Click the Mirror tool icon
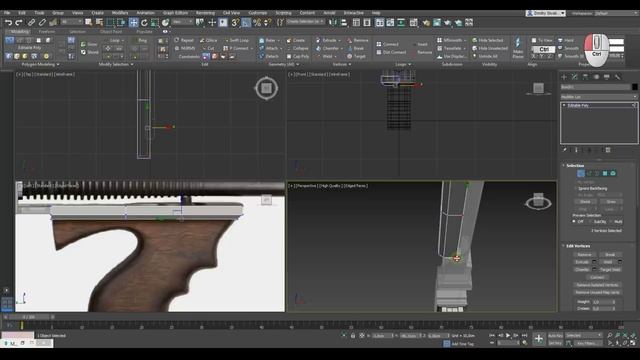The image size is (640, 360). coord(333,22)
